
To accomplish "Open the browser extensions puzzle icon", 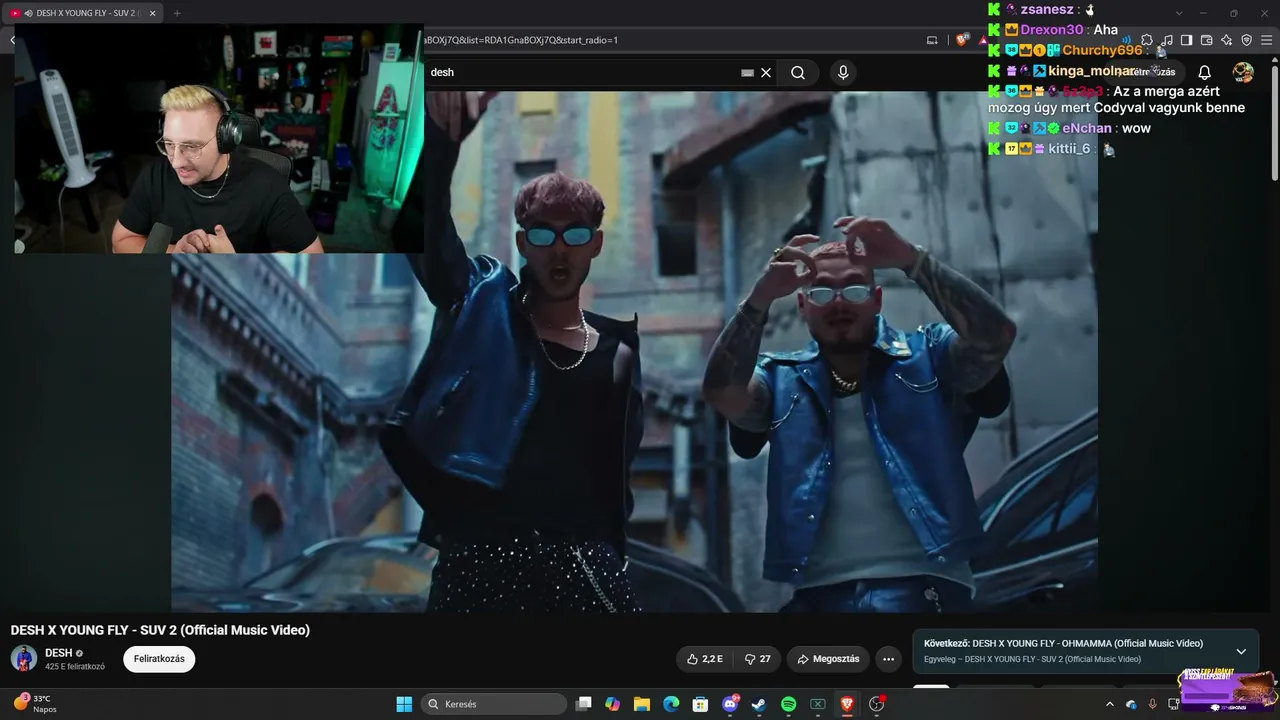I will 1147,40.
